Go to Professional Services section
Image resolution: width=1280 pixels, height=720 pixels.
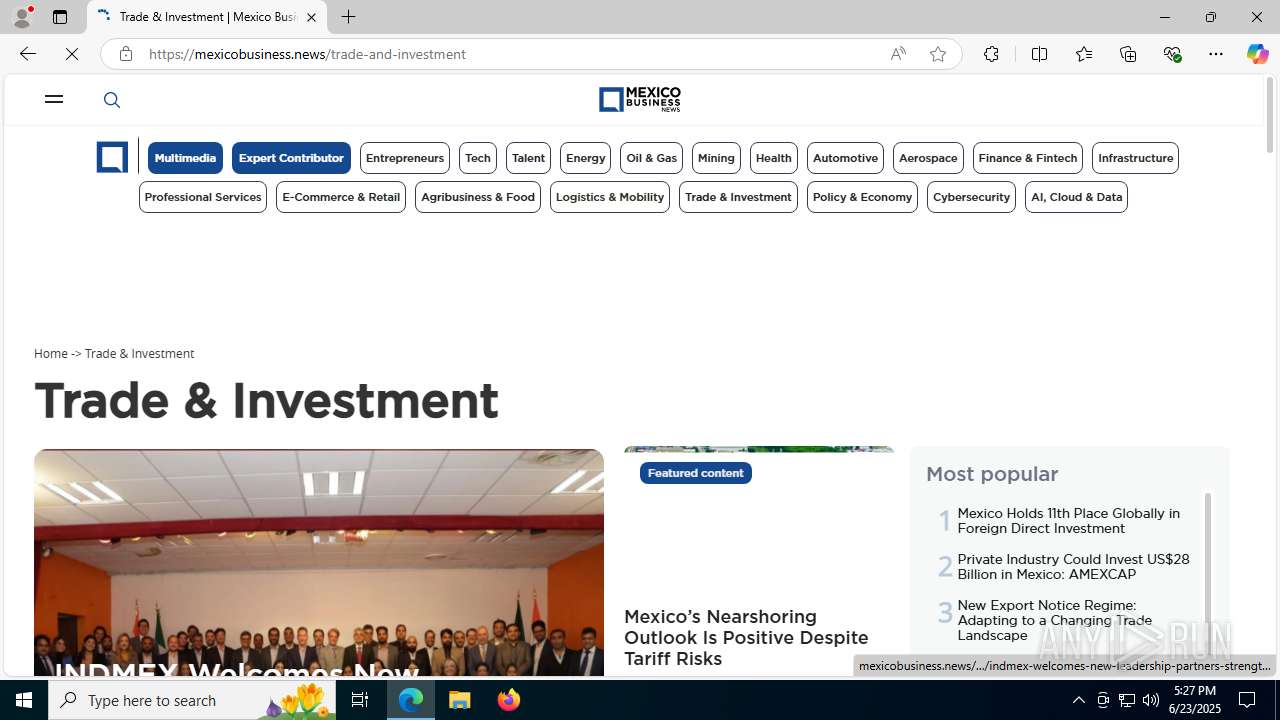(x=203, y=197)
